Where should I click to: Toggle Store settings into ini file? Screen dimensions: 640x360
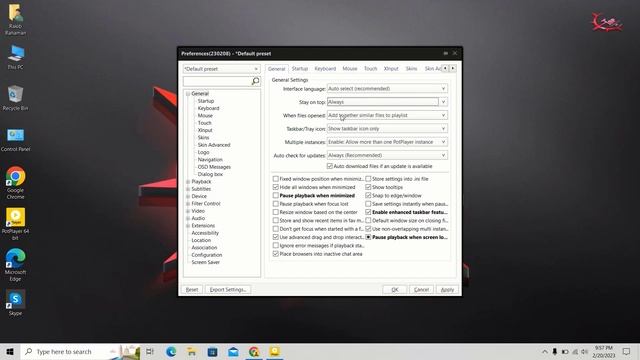click(x=368, y=179)
